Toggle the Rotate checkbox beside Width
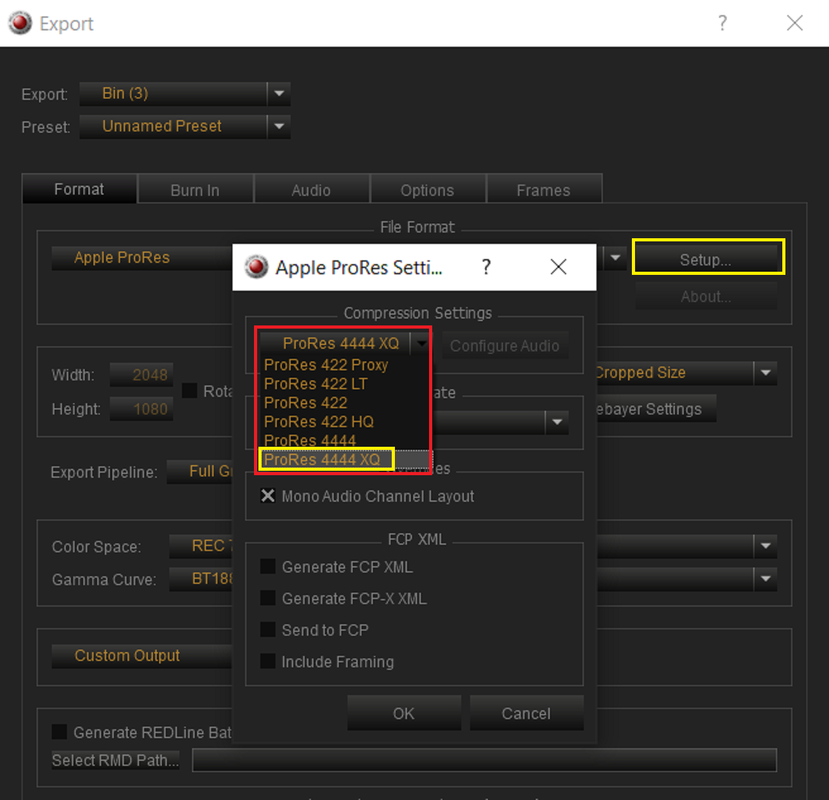 (189, 391)
